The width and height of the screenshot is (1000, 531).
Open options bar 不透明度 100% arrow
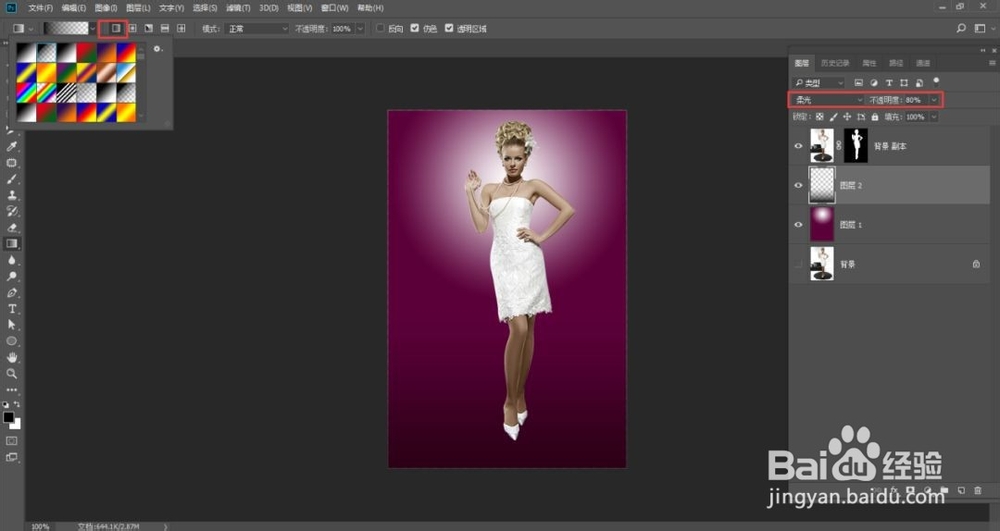(x=360, y=29)
